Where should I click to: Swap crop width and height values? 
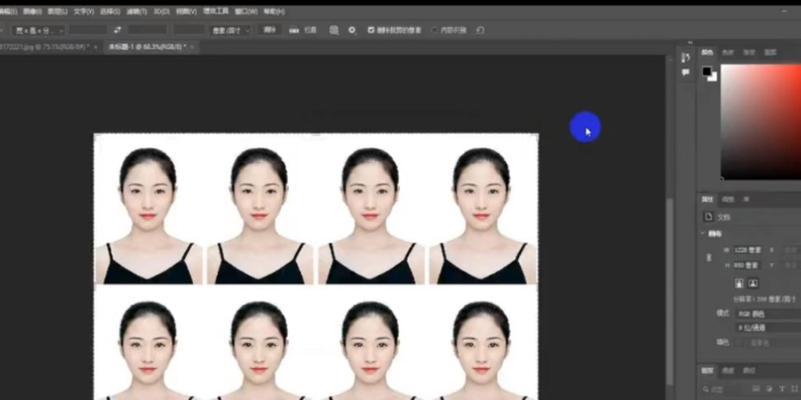[117, 30]
